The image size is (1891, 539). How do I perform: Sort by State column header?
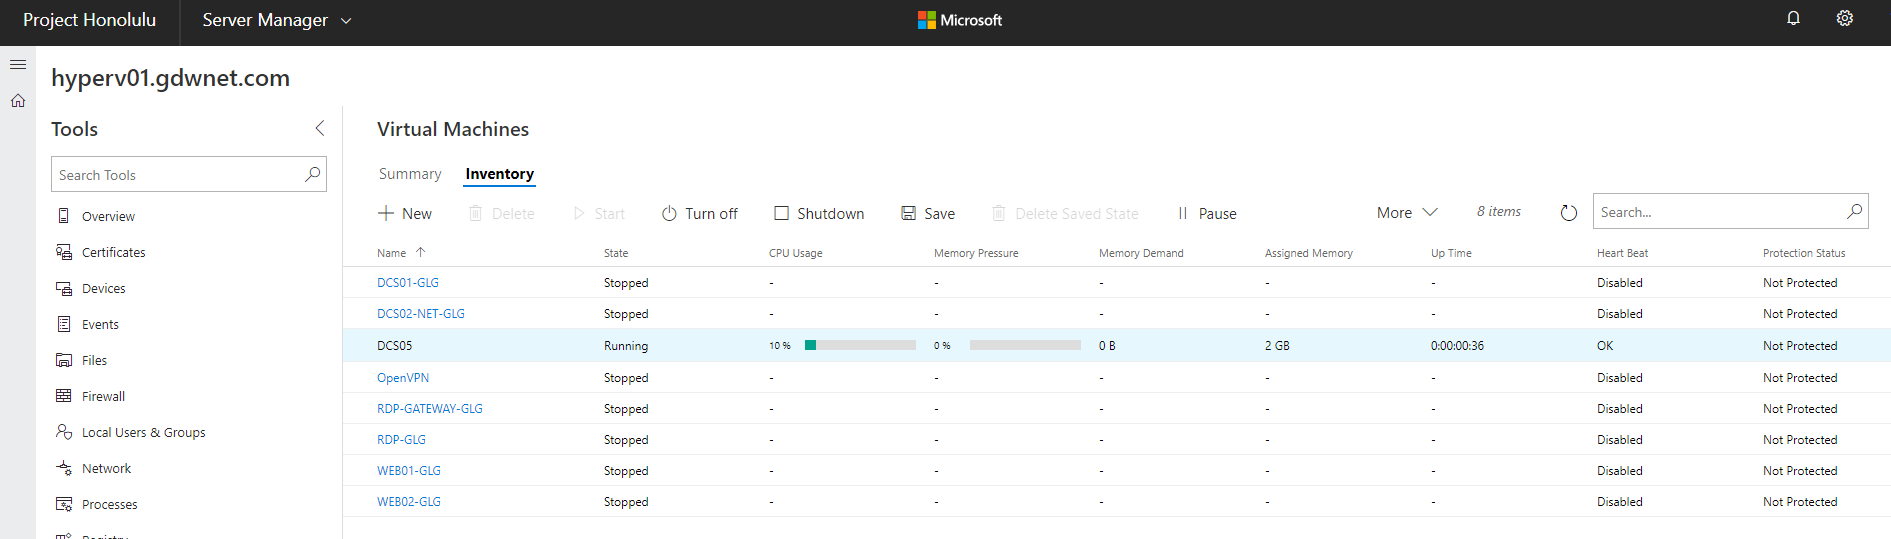tap(616, 253)
